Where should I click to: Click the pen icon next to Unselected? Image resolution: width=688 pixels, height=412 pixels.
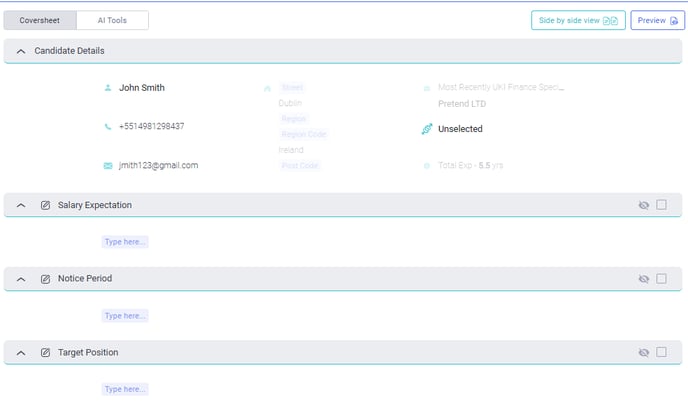pyautogui.click(x=427, y=129)
